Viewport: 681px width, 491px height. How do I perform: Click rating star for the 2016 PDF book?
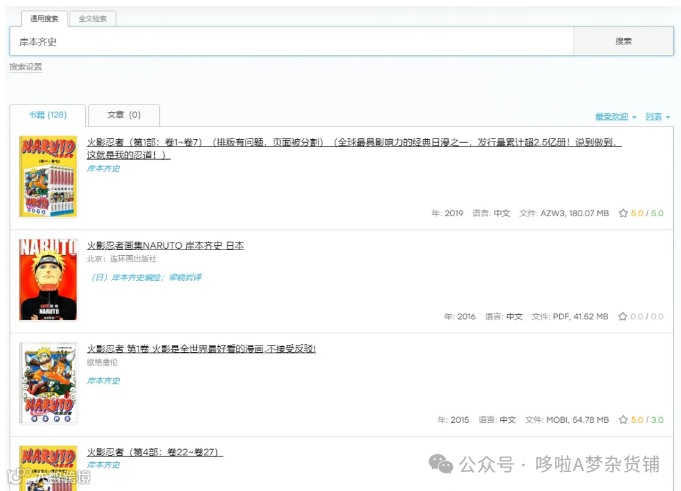point(623,316)
